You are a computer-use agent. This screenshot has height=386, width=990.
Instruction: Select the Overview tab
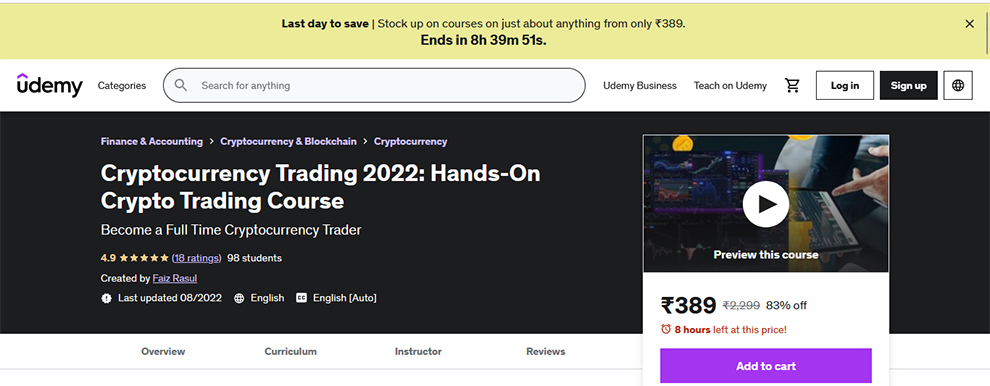(x=163, y=351)
